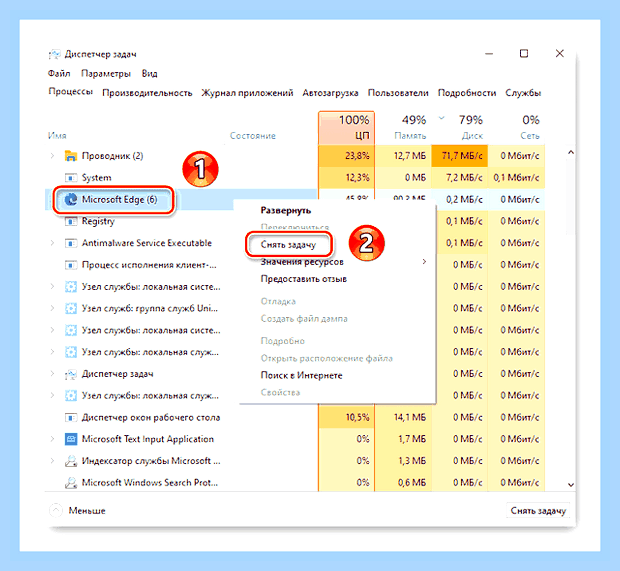The width and height of the screenshot is (620, 571).
Task: Maximize the Диспетчер задач window
Action: (x=524, y=53)
